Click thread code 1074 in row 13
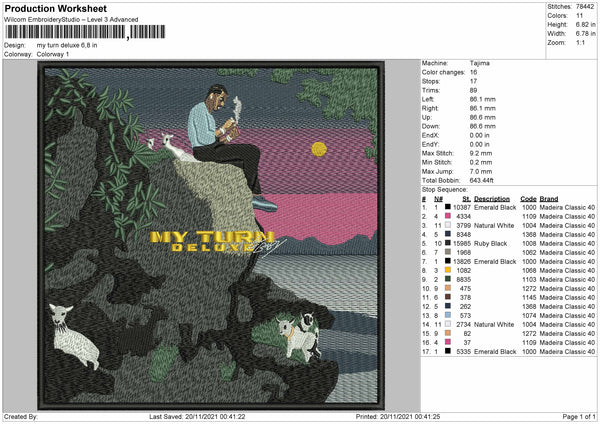The height and width of the screenshot is (424, 600). point(529,315)
